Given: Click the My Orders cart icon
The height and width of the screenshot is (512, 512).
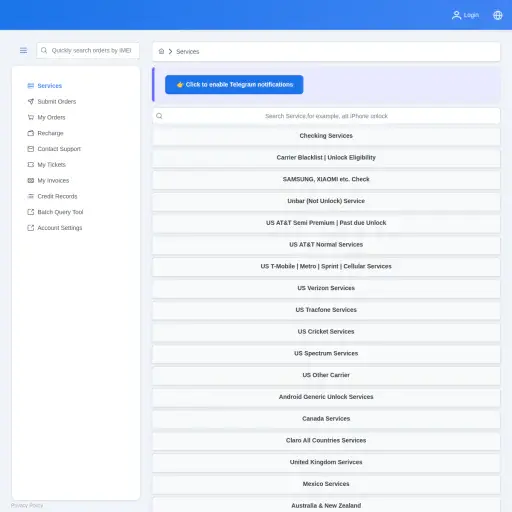Looking at the screenshot, I should (x=31, y=117).
